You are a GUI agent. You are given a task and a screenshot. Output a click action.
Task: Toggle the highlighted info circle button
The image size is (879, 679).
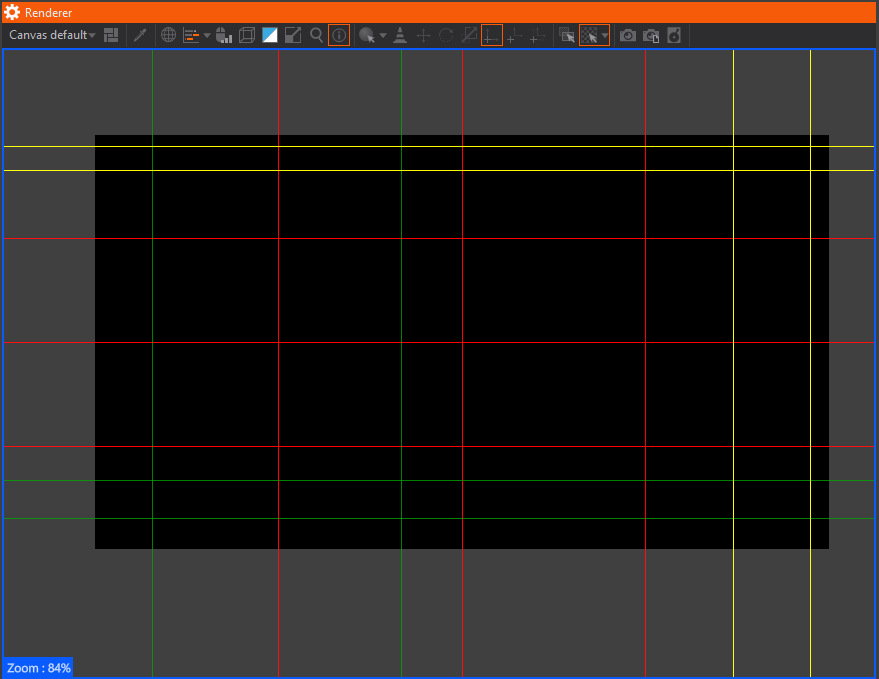click(x=339, y=35)
